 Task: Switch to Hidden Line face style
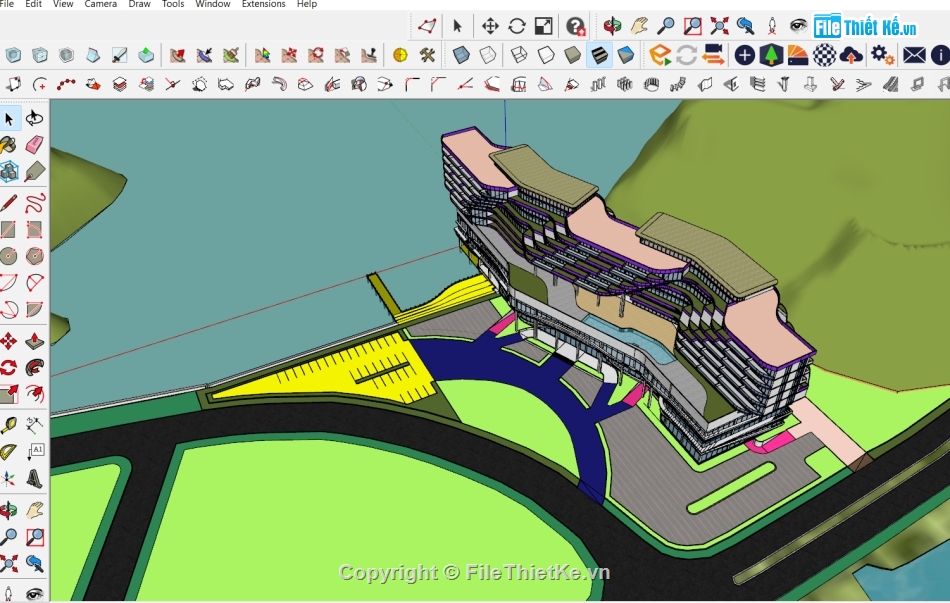click(545, 55)
